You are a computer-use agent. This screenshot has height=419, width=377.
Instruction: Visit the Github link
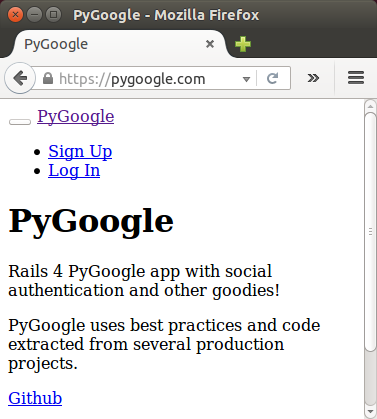(35, 398)
